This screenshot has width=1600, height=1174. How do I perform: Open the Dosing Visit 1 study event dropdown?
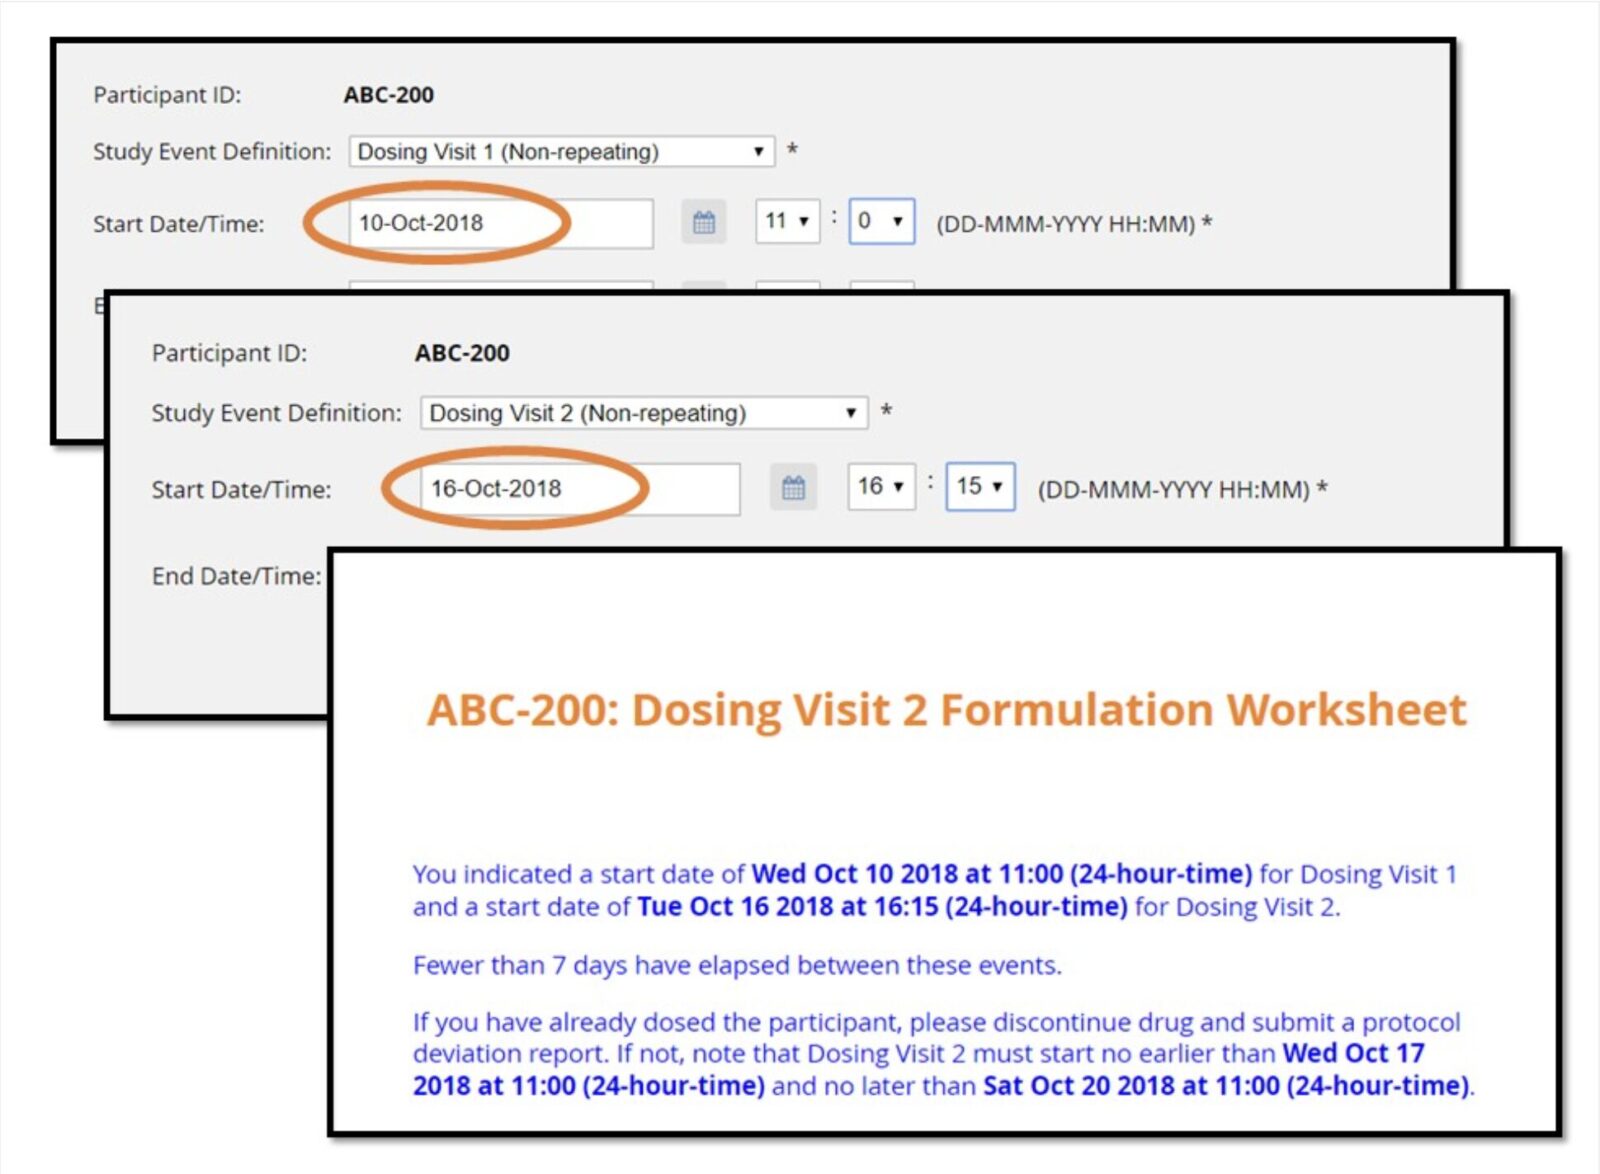pos(560,151)
